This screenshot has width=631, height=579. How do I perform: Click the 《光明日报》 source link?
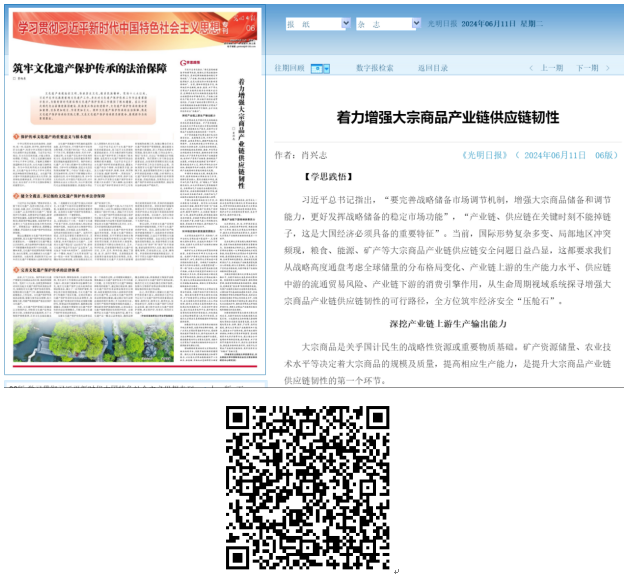tap(487, 156)
